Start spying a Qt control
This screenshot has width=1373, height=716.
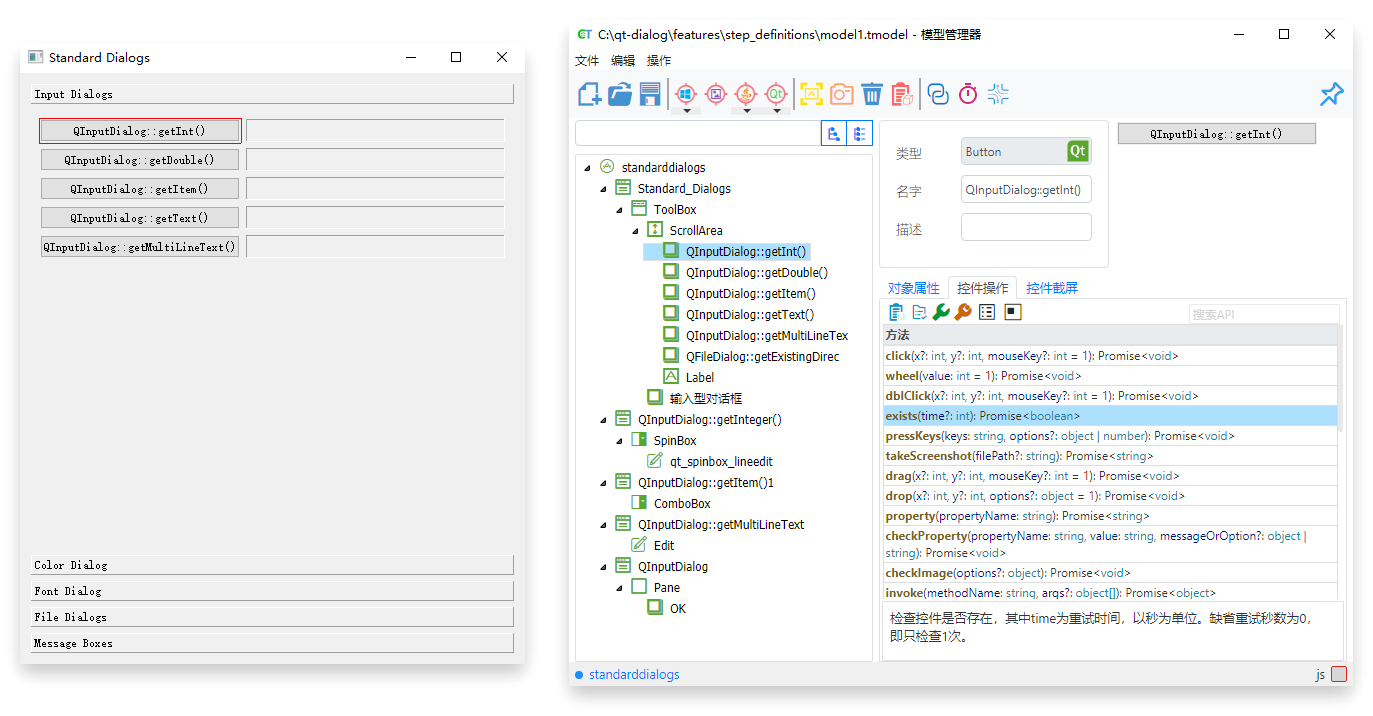coord(776,93)
